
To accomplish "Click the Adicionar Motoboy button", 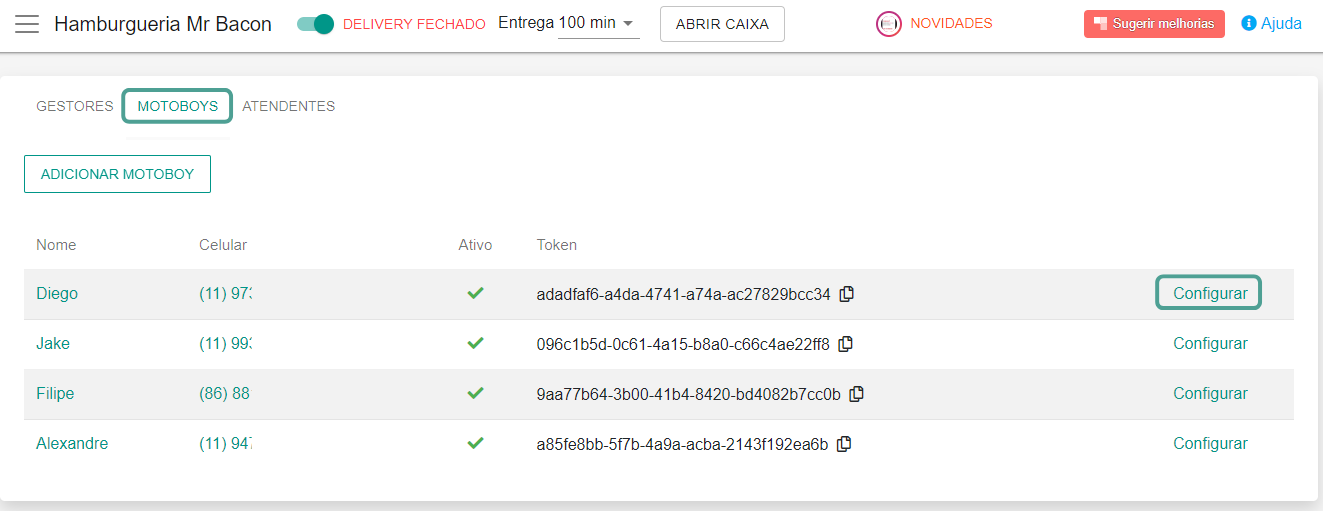I will (117, 174).
